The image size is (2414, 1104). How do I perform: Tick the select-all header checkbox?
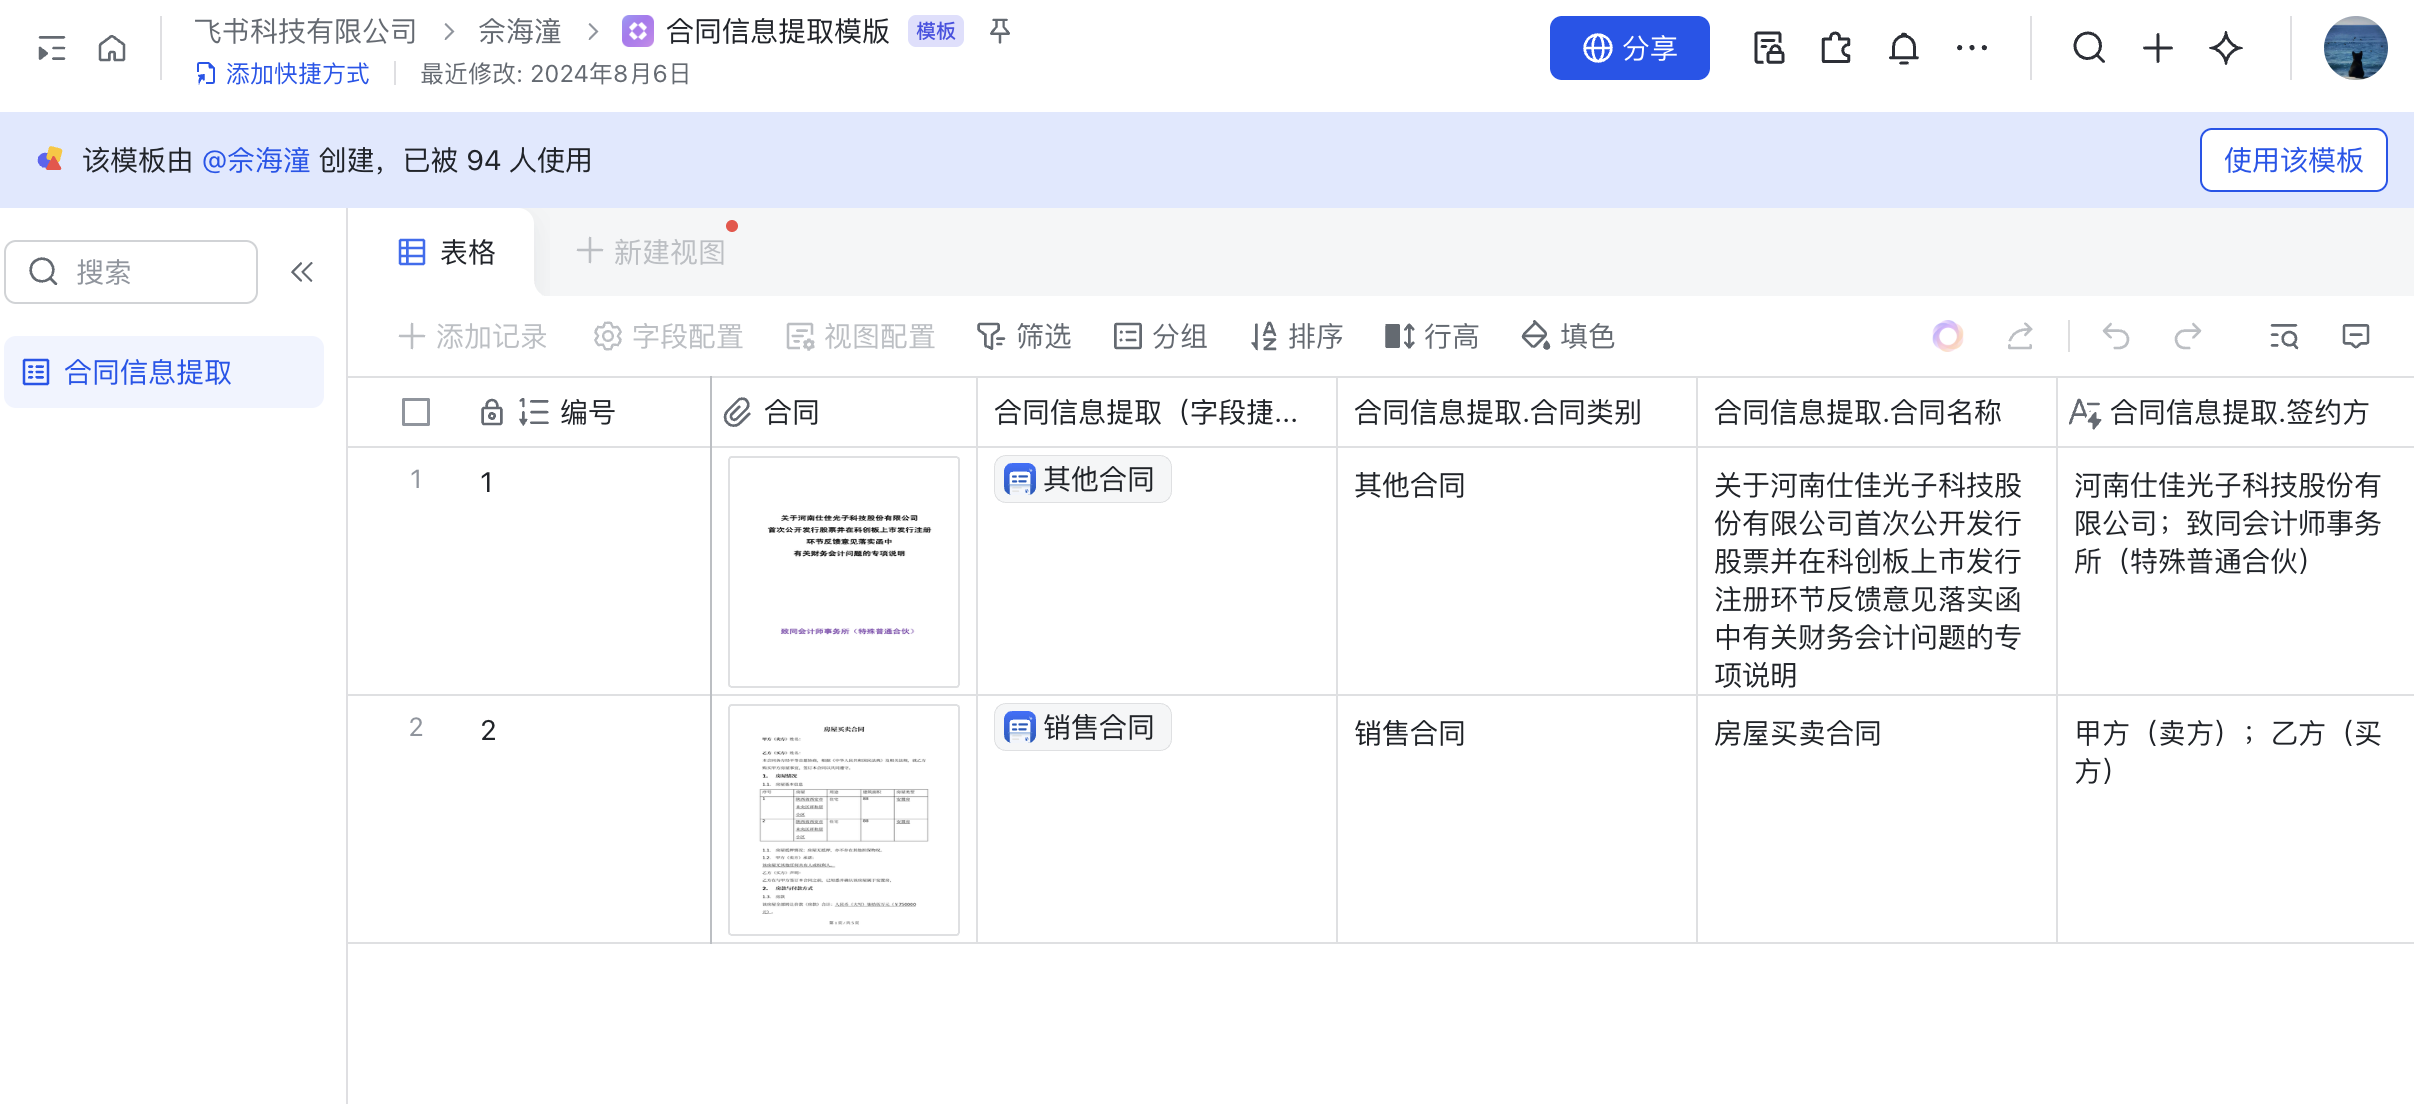416,412
